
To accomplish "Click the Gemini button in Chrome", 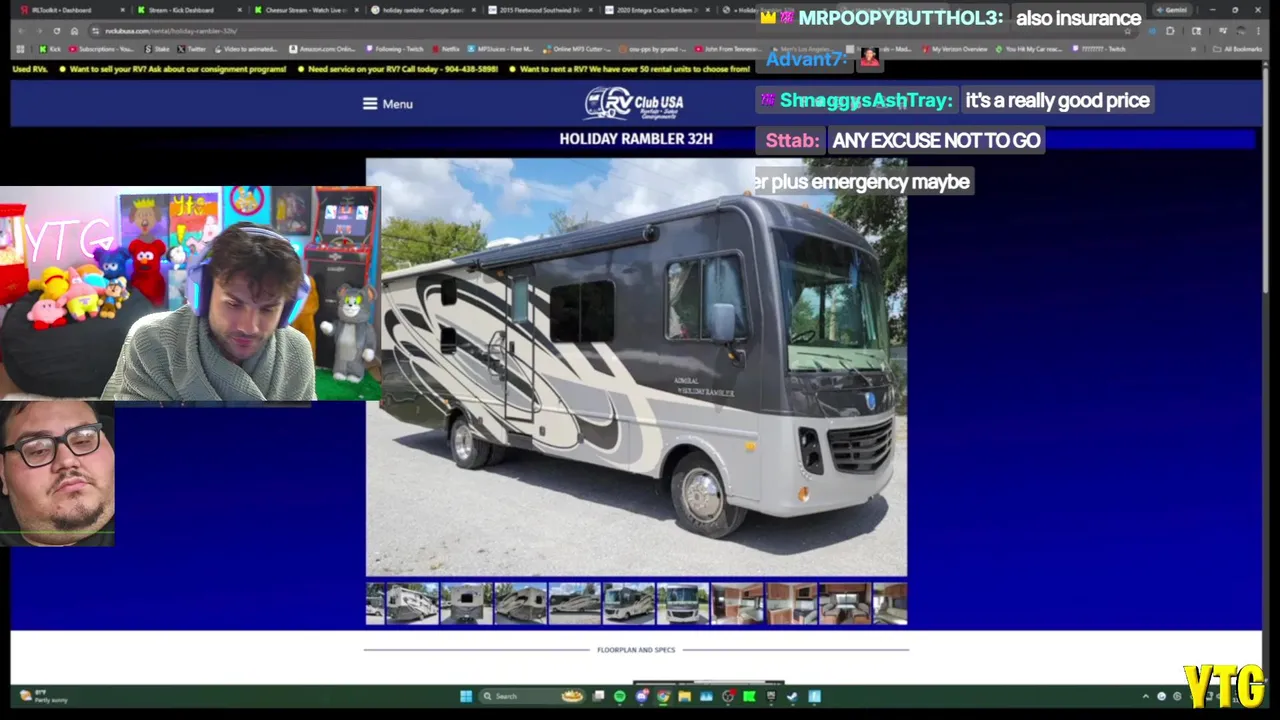I will click(x=1171, y=10).
